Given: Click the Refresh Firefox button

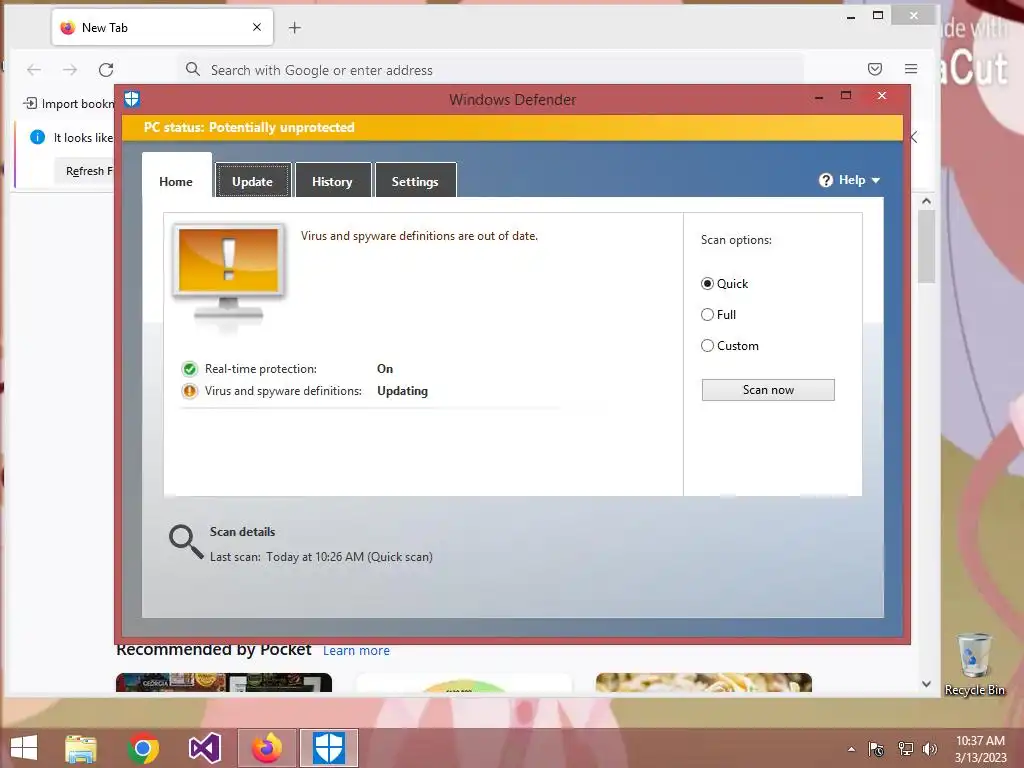Looking at the screenshot, I should [85, 171].
